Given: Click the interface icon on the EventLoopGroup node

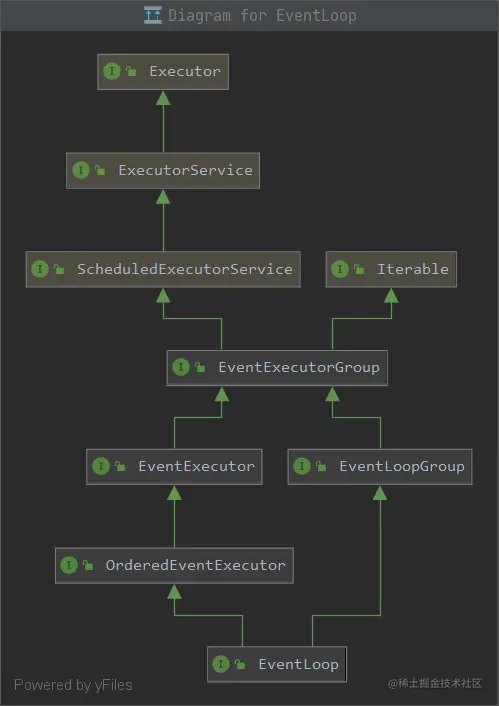Looking at the screenshot, I should pos(302,466).
